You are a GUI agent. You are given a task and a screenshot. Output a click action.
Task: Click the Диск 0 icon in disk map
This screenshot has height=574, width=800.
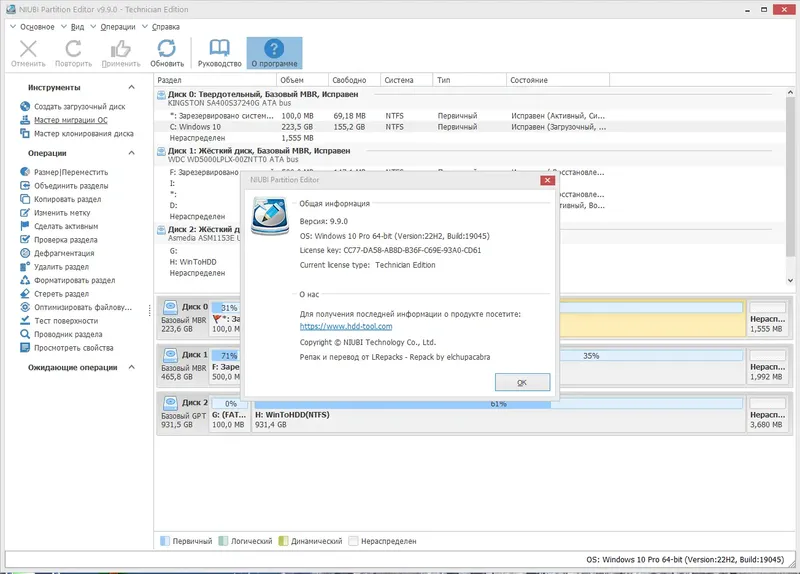click(x=170, y=307)
